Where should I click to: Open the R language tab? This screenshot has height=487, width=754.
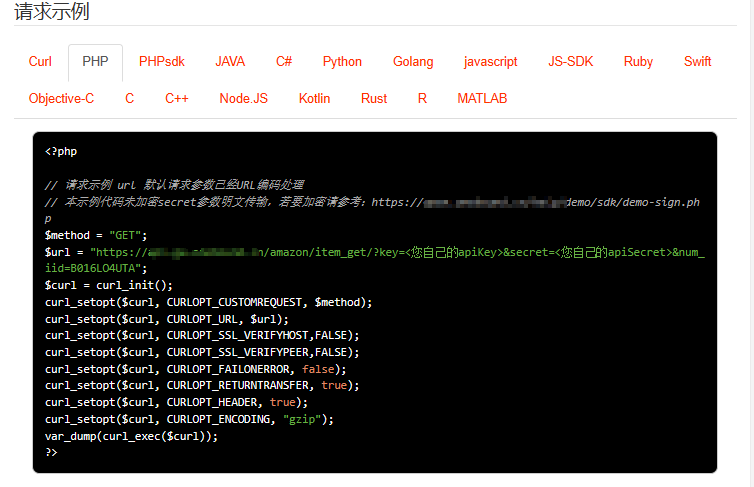[422, 99]
